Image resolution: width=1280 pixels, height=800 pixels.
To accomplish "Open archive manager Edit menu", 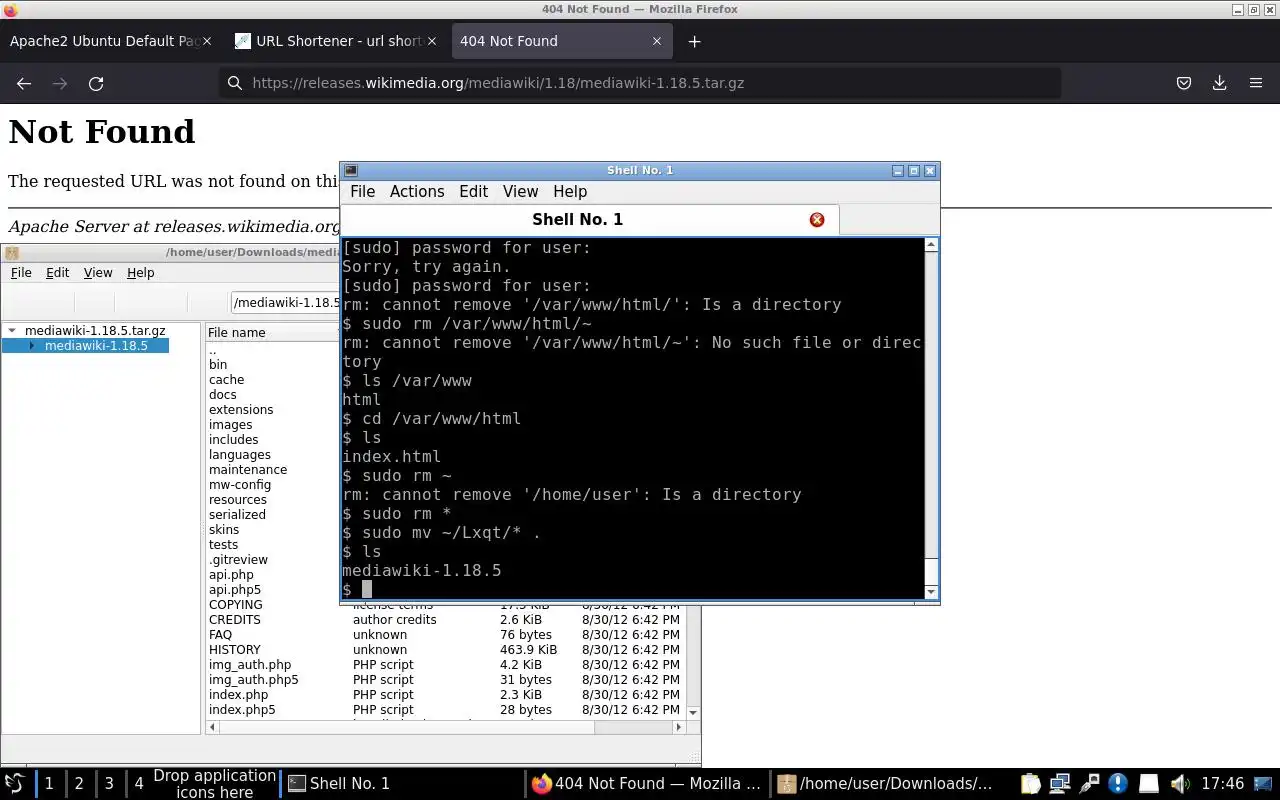I will [x=58, y=272].
